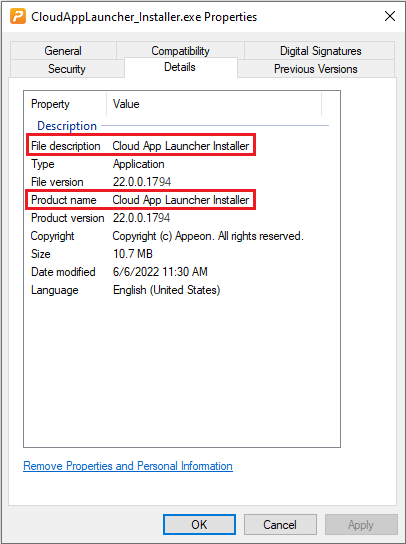
Task: Confirm with the OK button
Action: pos(199,525)
